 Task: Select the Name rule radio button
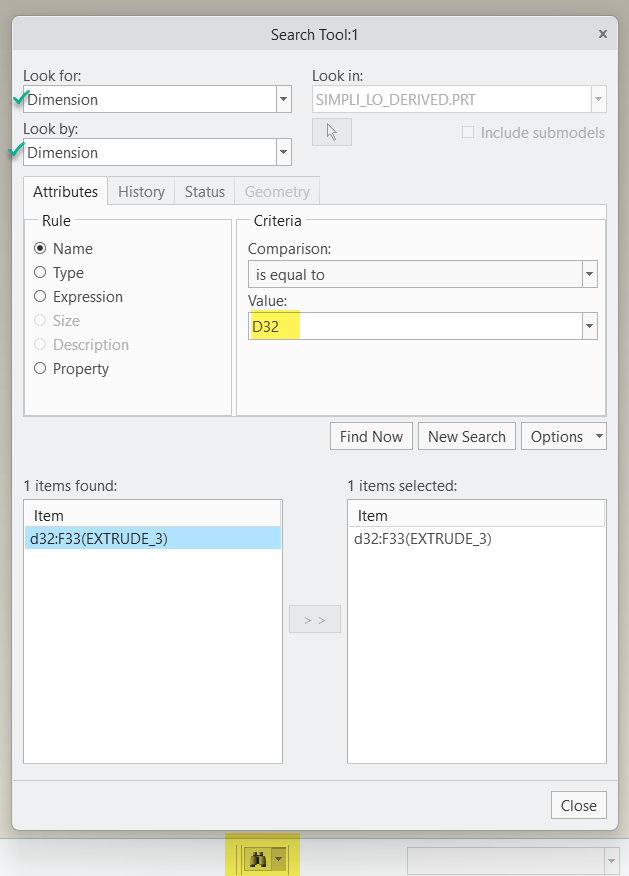(x=40, y=249)
